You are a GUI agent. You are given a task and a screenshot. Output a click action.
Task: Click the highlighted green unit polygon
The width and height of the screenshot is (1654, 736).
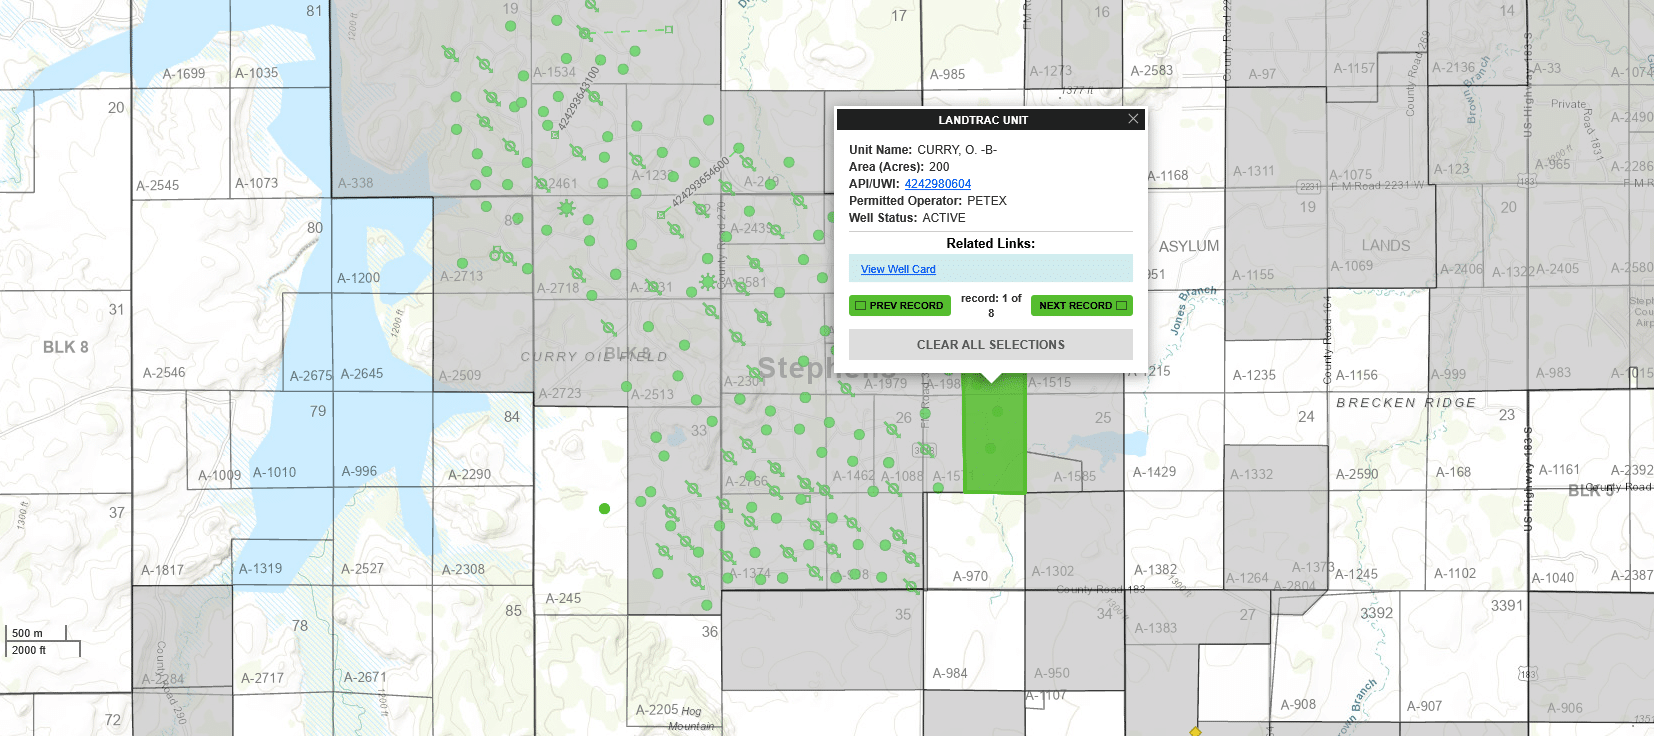994,440
